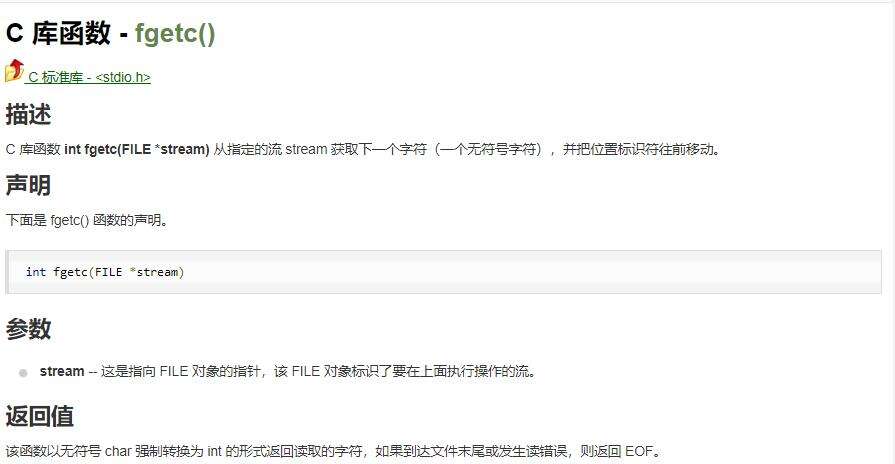Click *stream inside the code block
This screenshot has height=464, width=895.
[154, 272]
